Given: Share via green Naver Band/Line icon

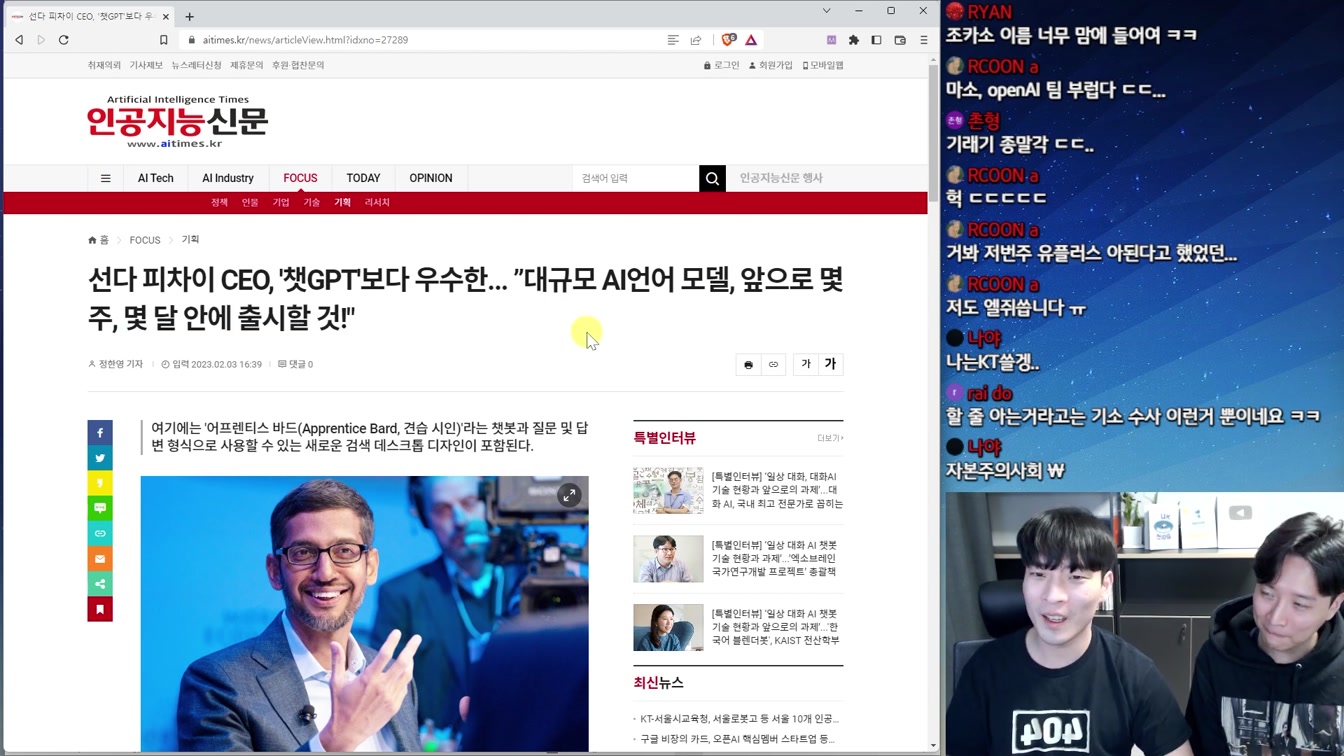Looking at the screenshot, I should [x=100, y=508].
